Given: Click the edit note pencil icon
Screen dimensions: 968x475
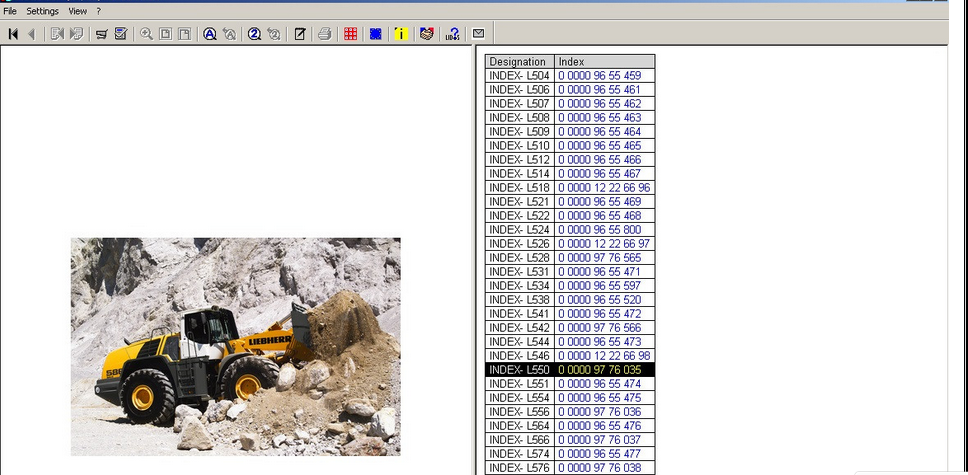Looking at the screenshot, I should 299,34.
